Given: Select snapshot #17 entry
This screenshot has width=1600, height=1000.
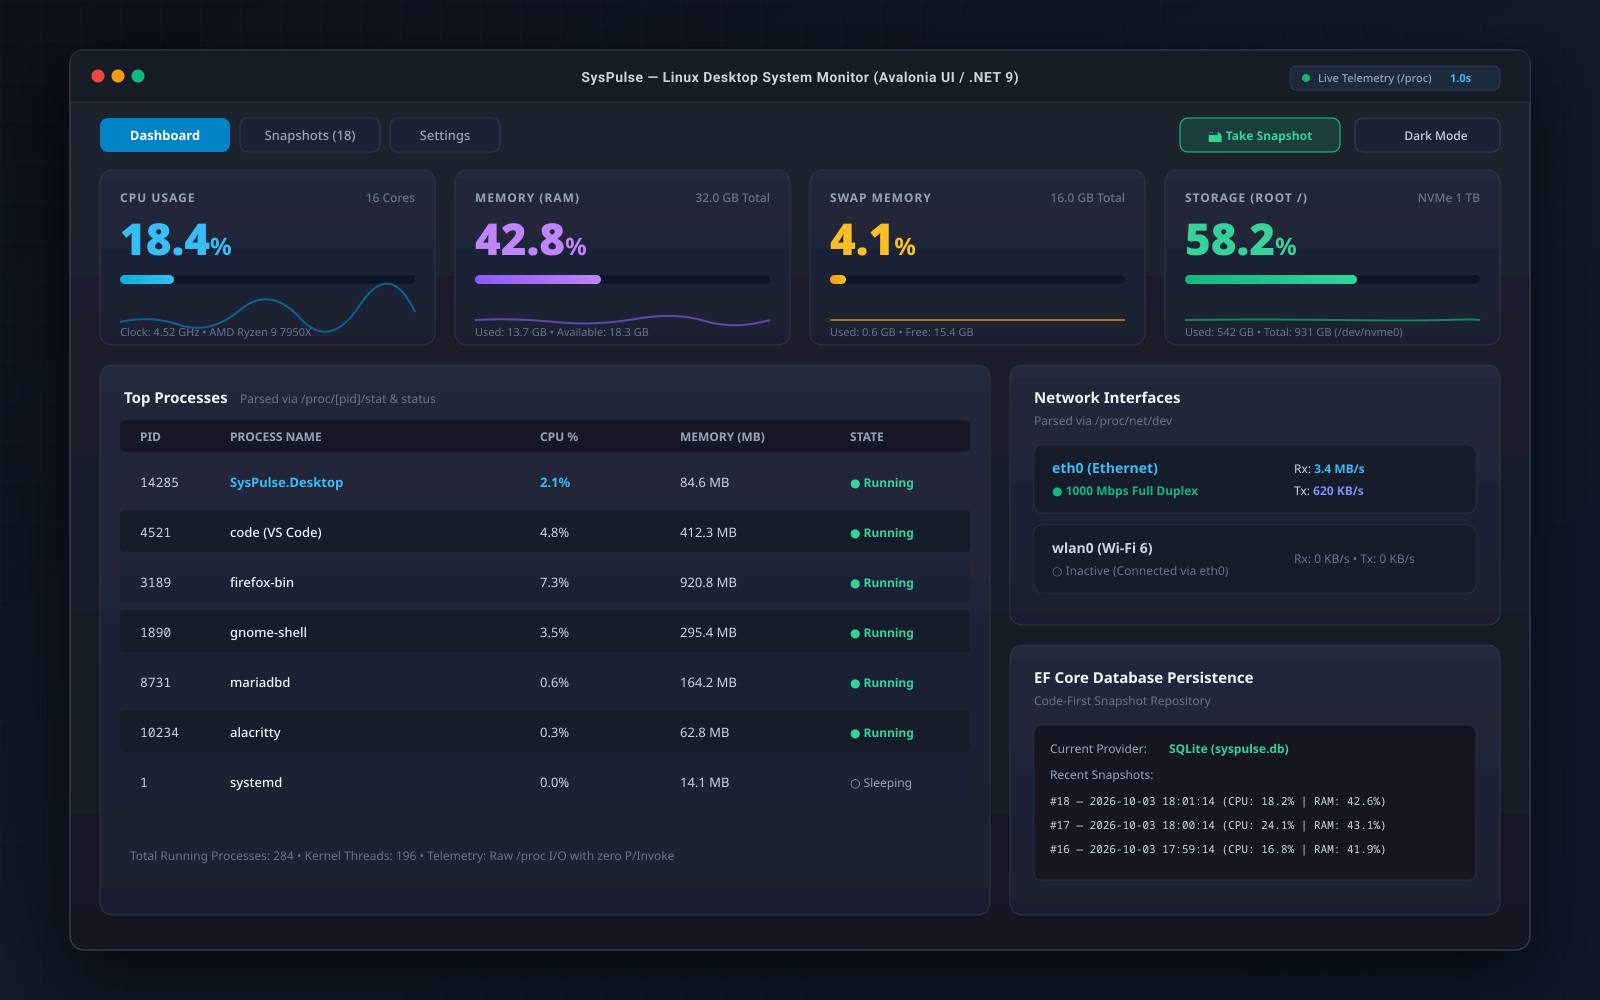Looking at the screenshot, I should click(x=1217, y=825).
